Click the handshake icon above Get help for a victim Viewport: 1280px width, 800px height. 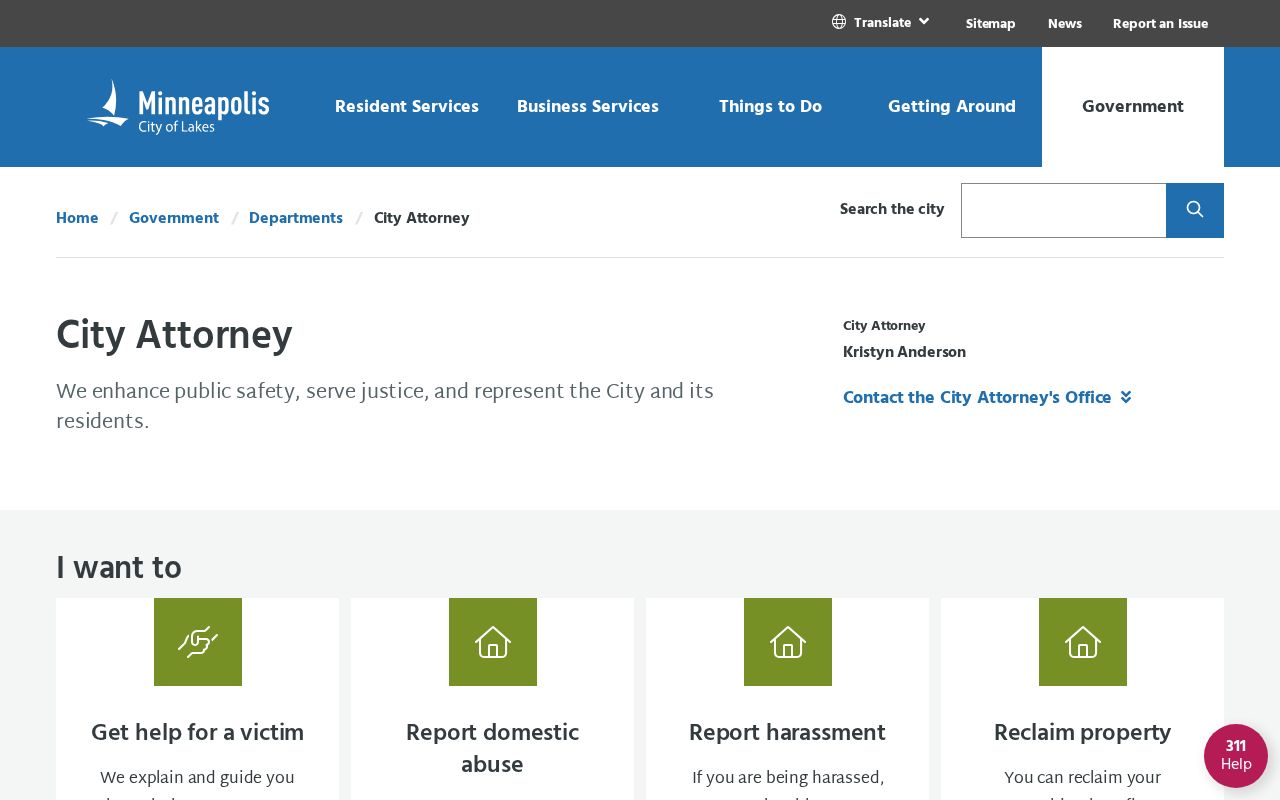(x=198, y=642)
